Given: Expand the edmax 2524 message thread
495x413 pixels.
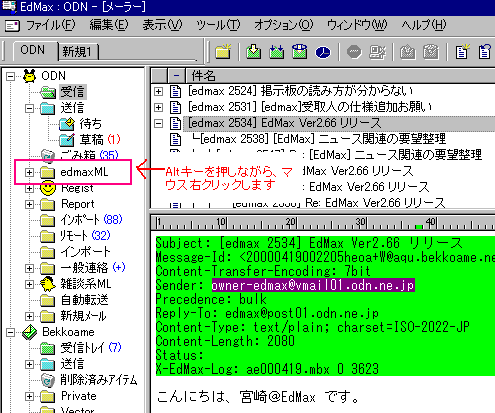Looking at the screenshot, I should coord(159,91).
